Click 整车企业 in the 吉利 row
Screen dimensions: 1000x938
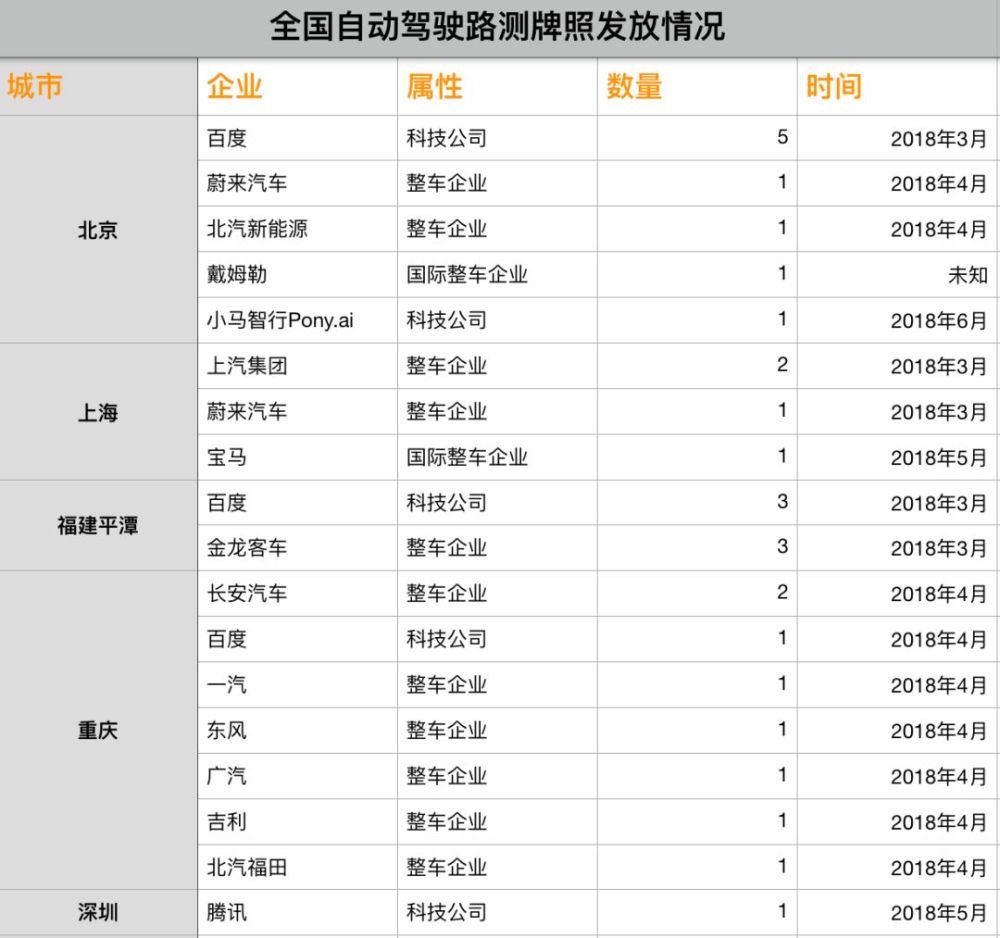[446, 821]
